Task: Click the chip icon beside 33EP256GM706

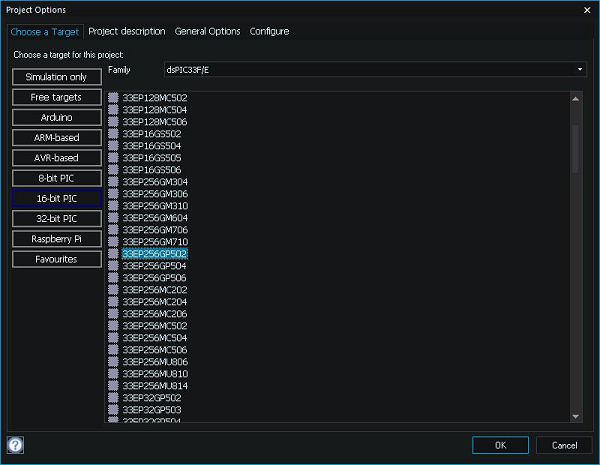Action: click(x=113, y=230)
